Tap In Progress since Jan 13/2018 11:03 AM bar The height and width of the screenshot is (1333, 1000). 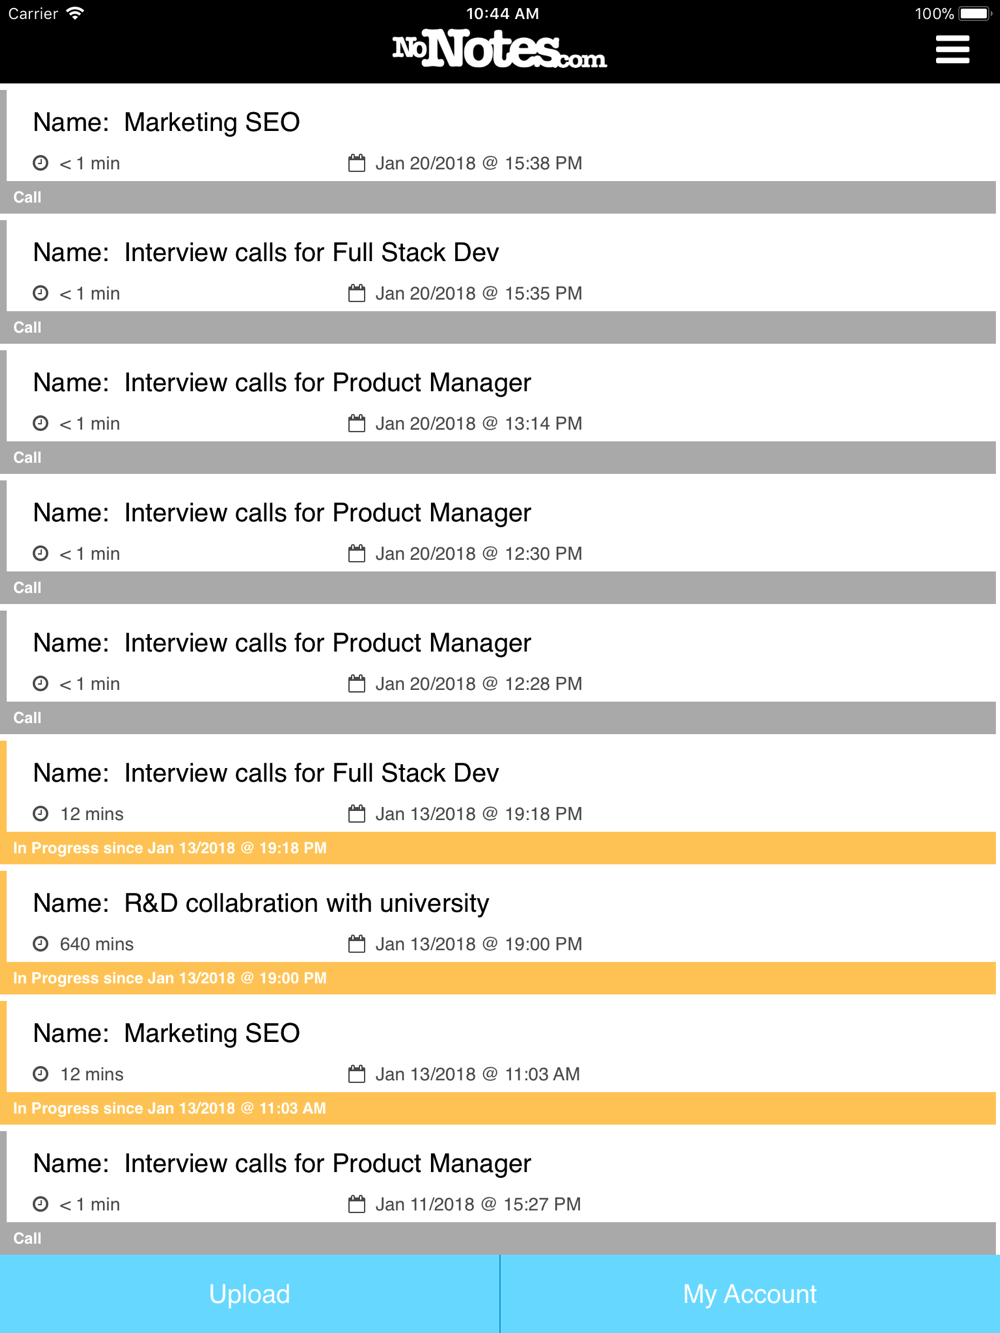pyautogui.click(x=500, y=1108)
